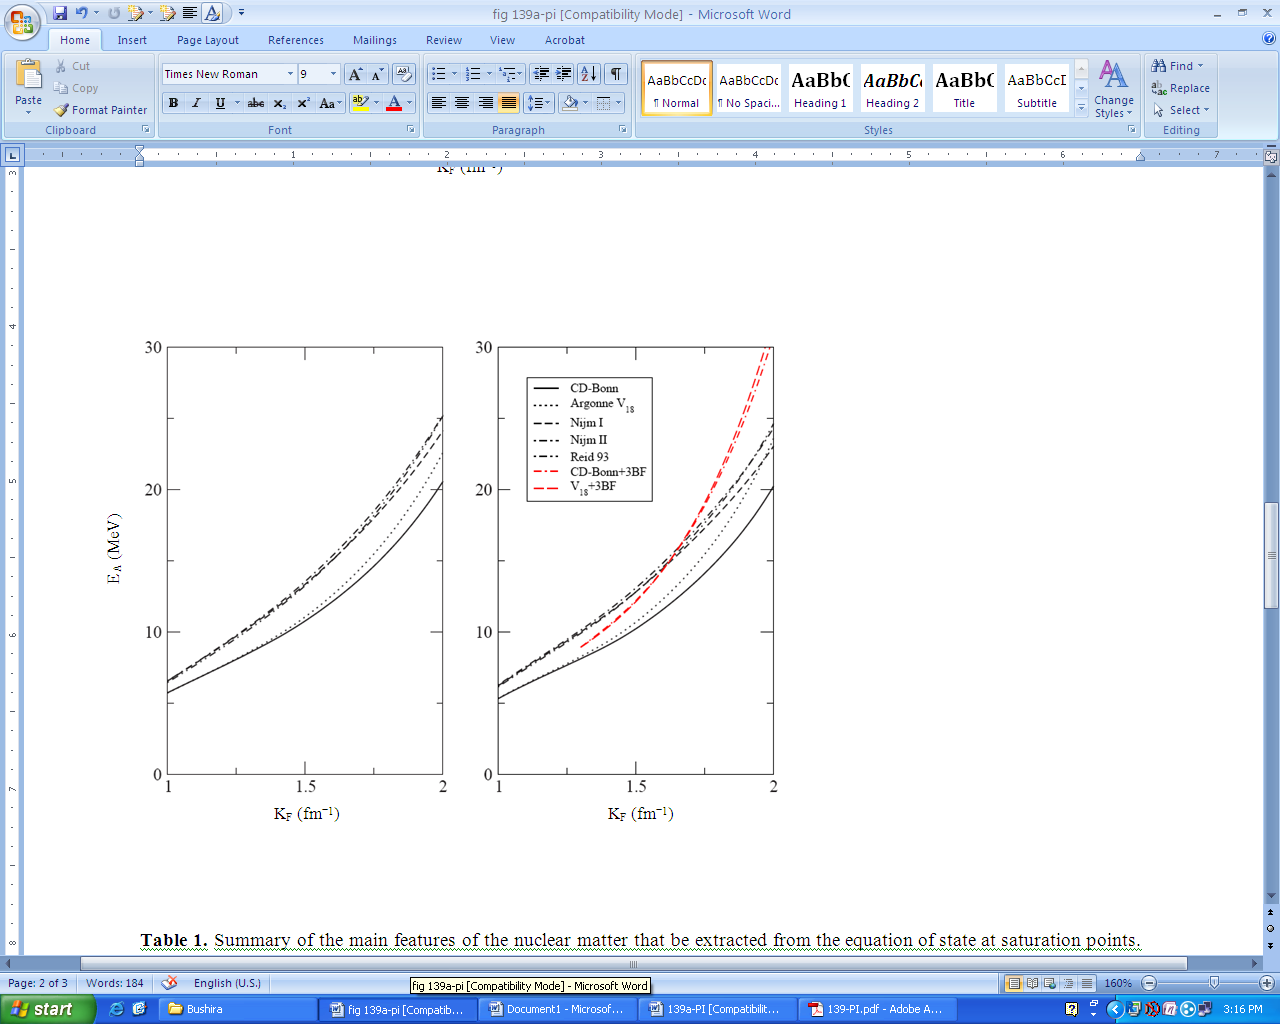Toggle Justify text alignment
The image size is (1280, 1024).
pos(509,103)
